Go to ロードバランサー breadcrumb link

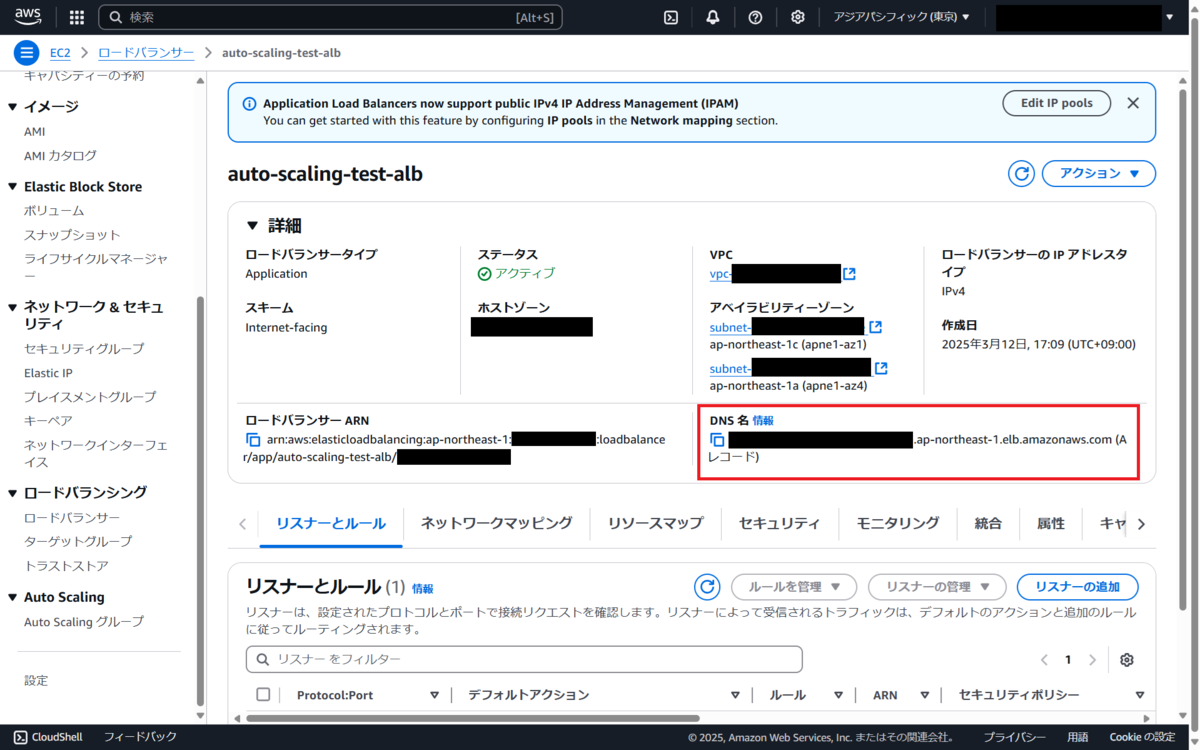coord(146,53)
